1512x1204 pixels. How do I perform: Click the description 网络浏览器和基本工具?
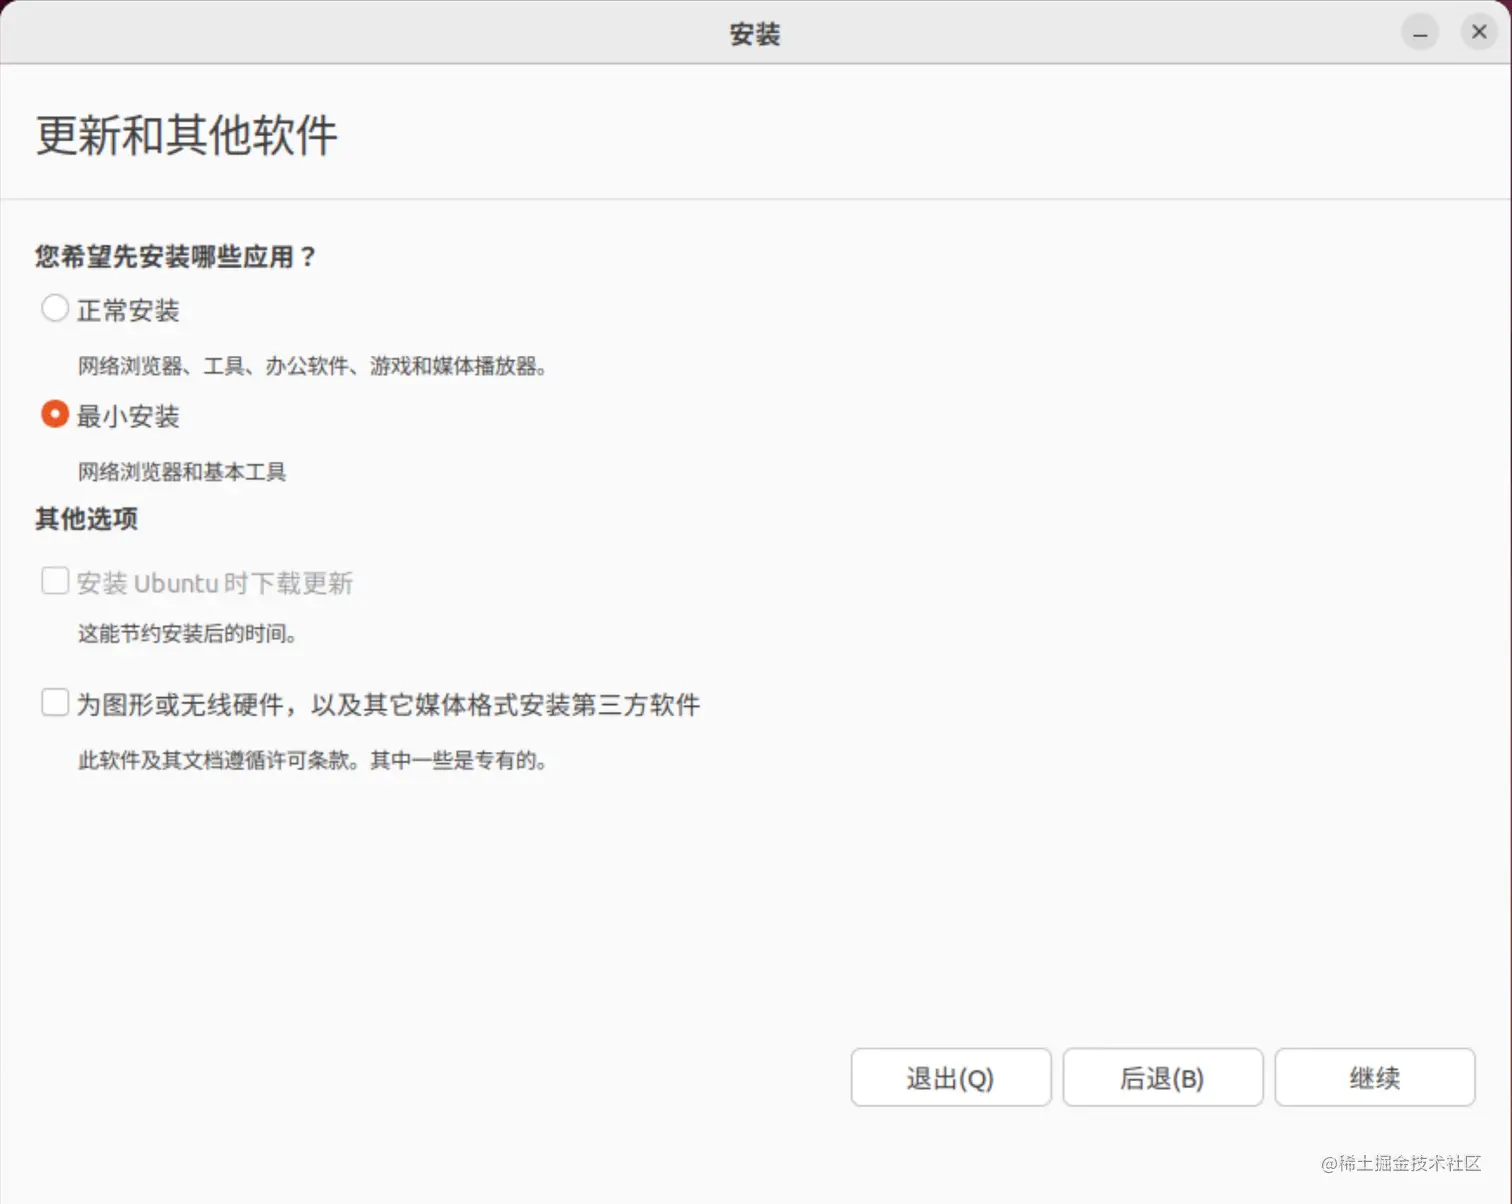tap(182, 472)
